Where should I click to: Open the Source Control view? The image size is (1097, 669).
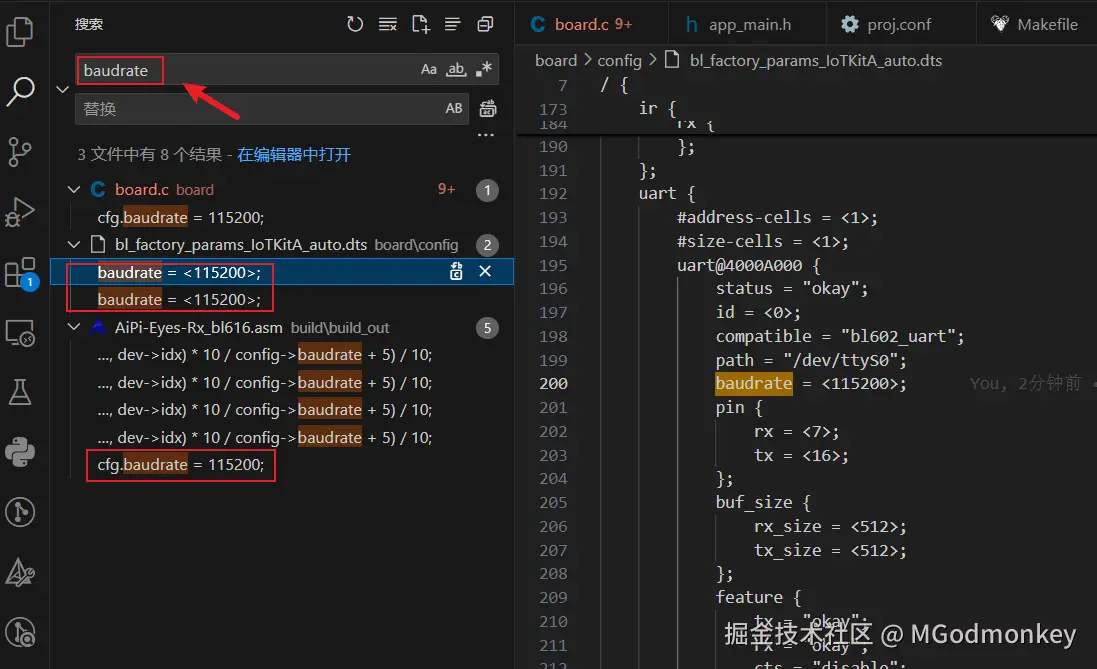point(20,151)
